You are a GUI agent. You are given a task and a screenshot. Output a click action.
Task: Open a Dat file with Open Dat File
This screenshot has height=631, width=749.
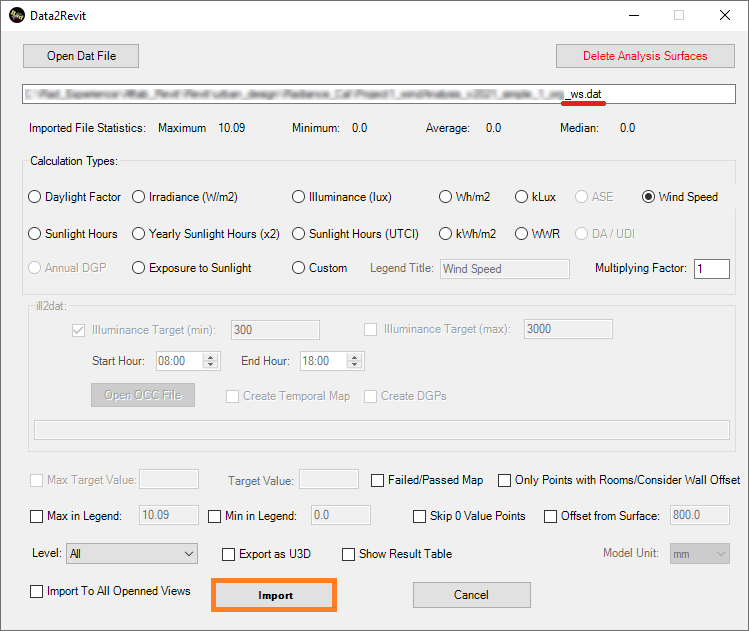[x=81, y=56]
